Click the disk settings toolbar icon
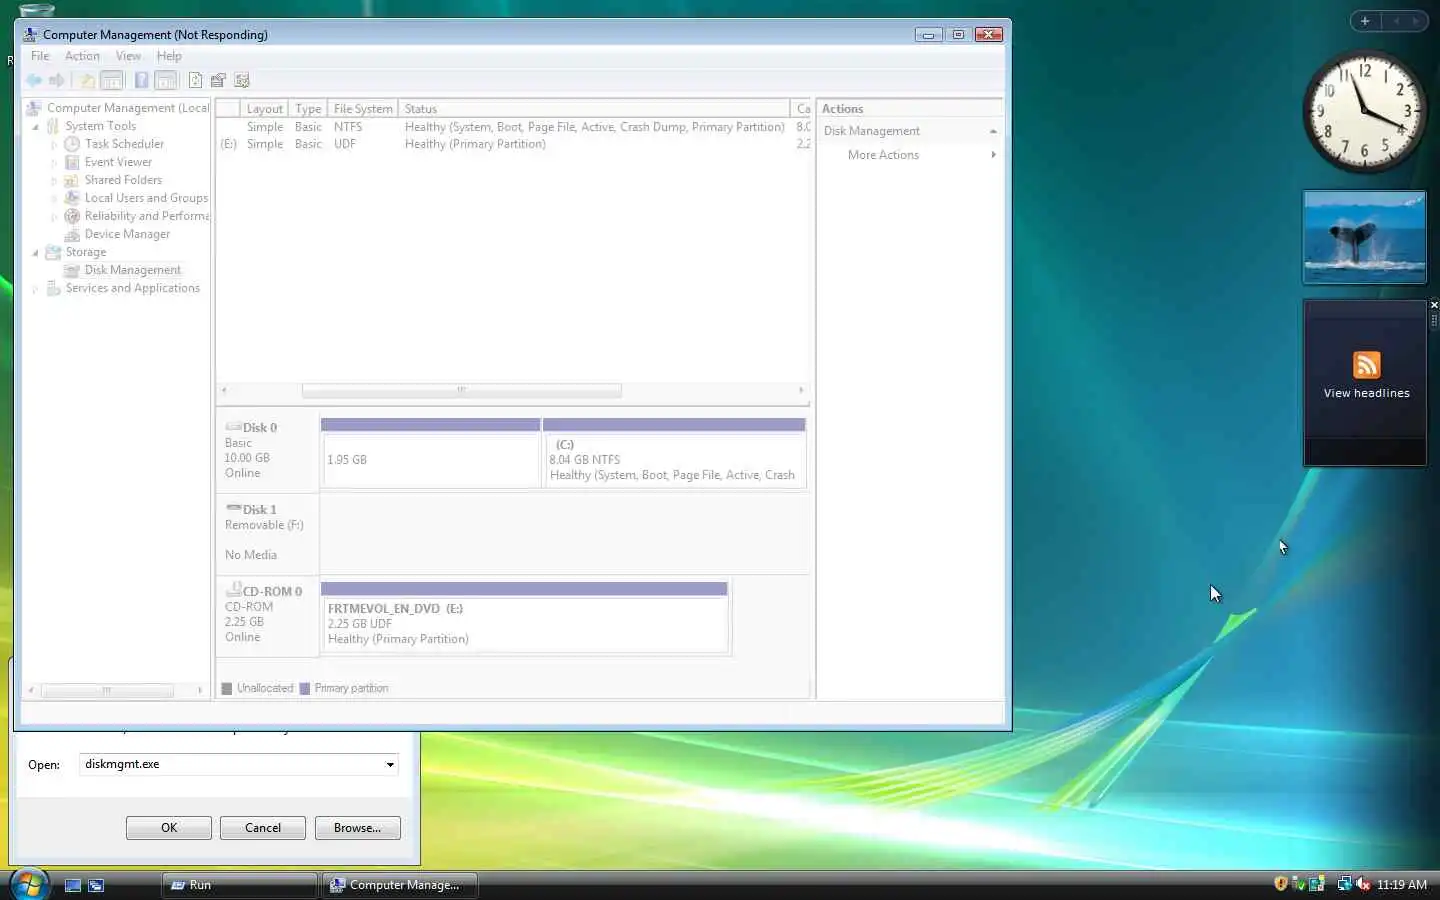The image size is (1440, 900). coord(241,80)
